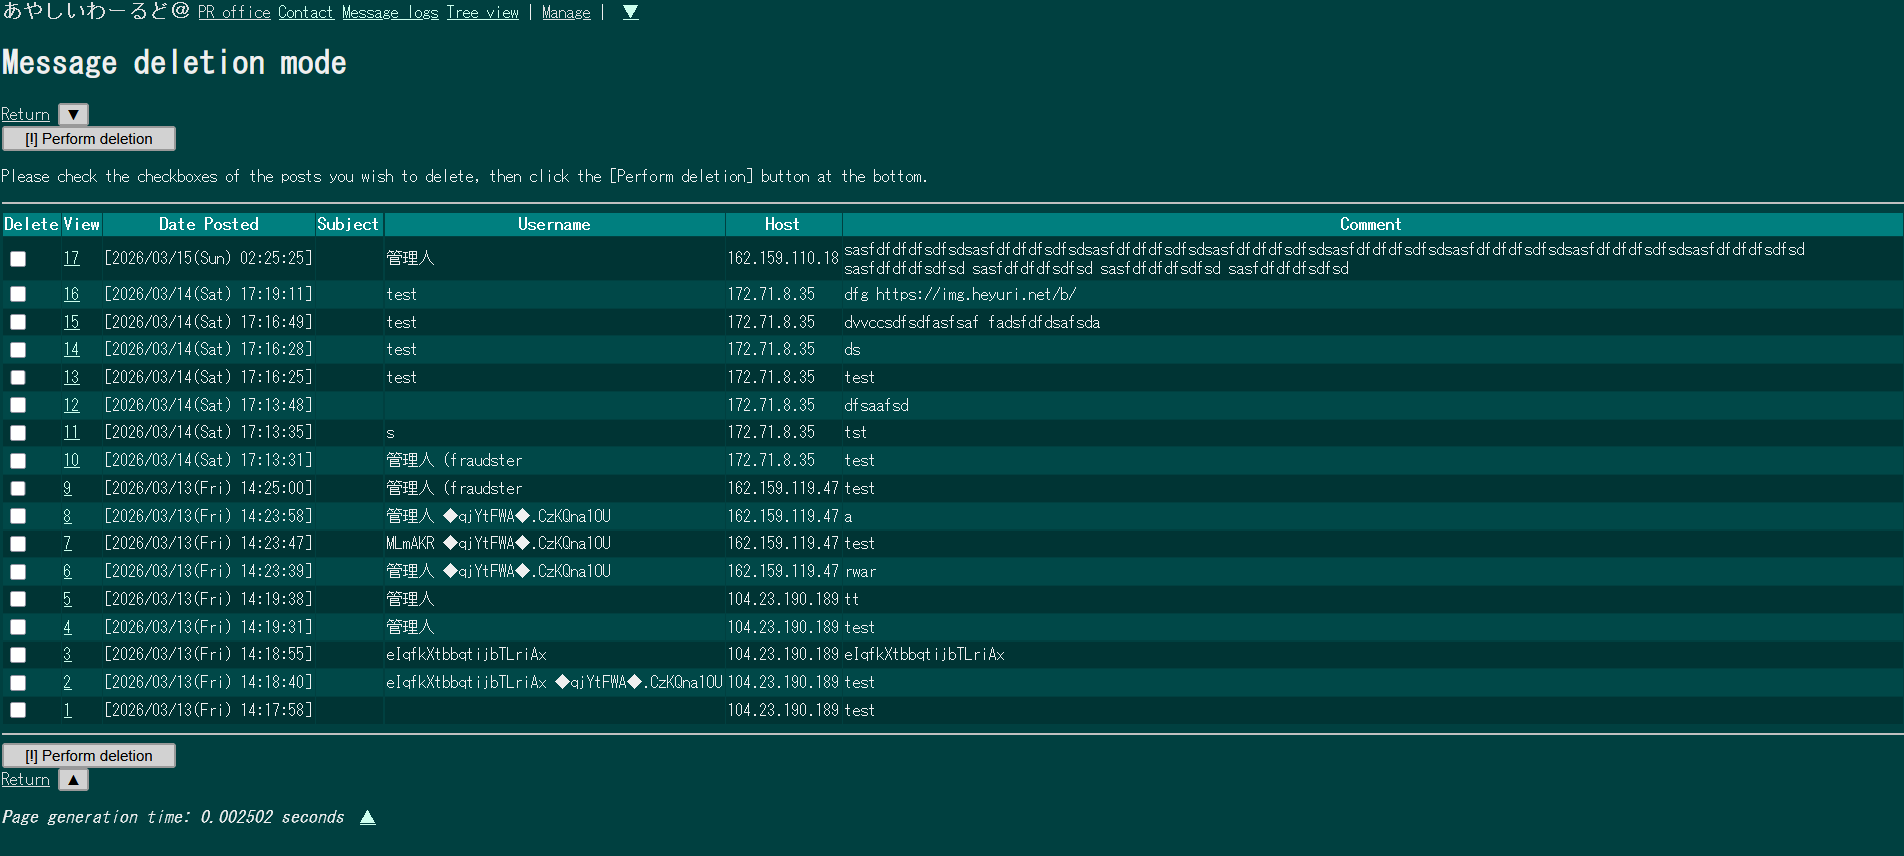Click the up-arrow button beside bottom Return
This screenshot has height=856, width=1904.
click(73, 779)
